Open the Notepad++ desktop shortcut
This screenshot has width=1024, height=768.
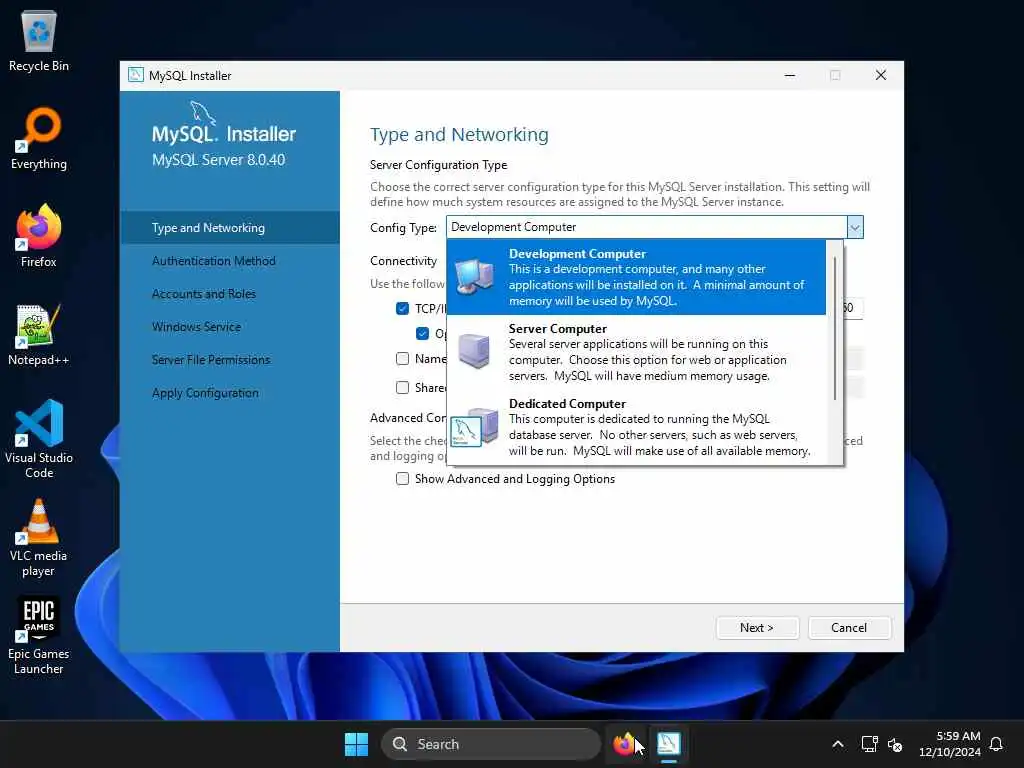pos(39,334)
